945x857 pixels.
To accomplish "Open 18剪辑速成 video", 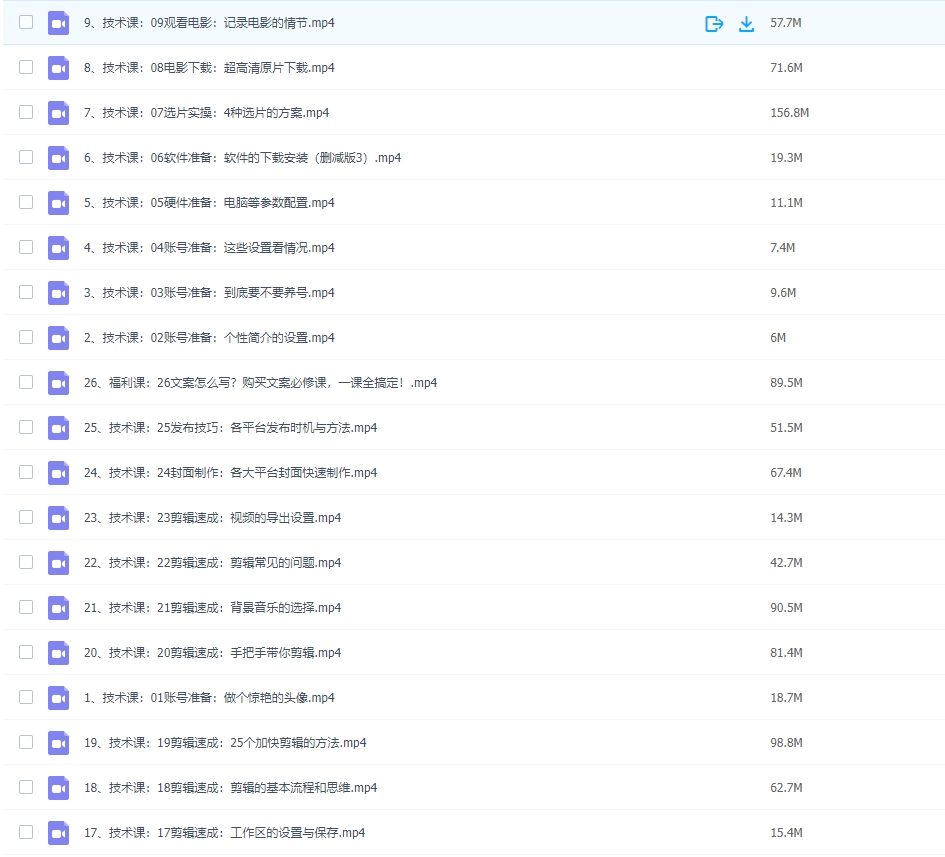I will [230, 787].
